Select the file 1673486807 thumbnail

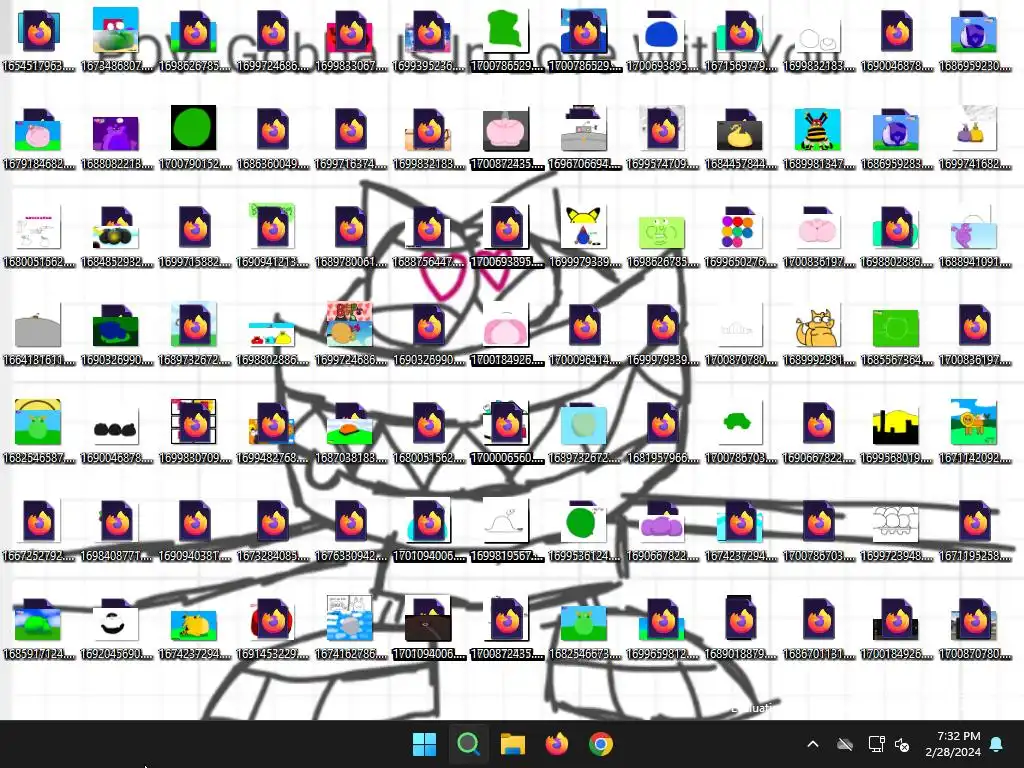116,31
